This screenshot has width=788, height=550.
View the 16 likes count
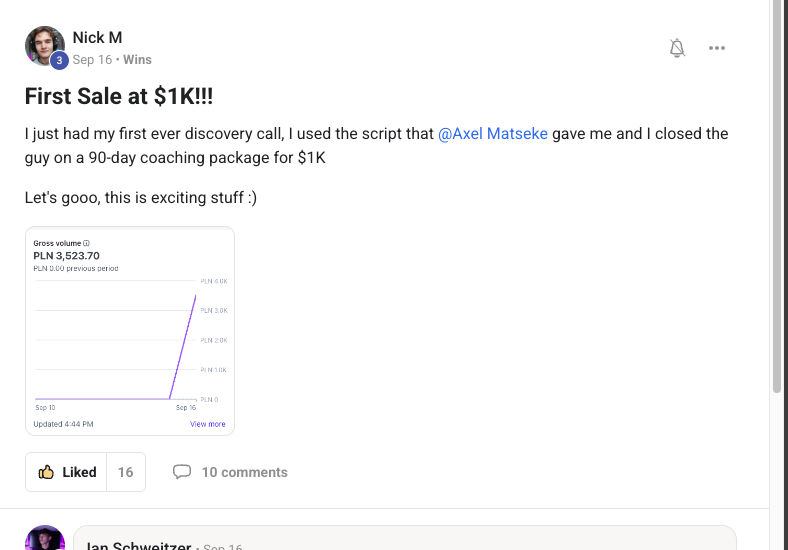[125, 472]
